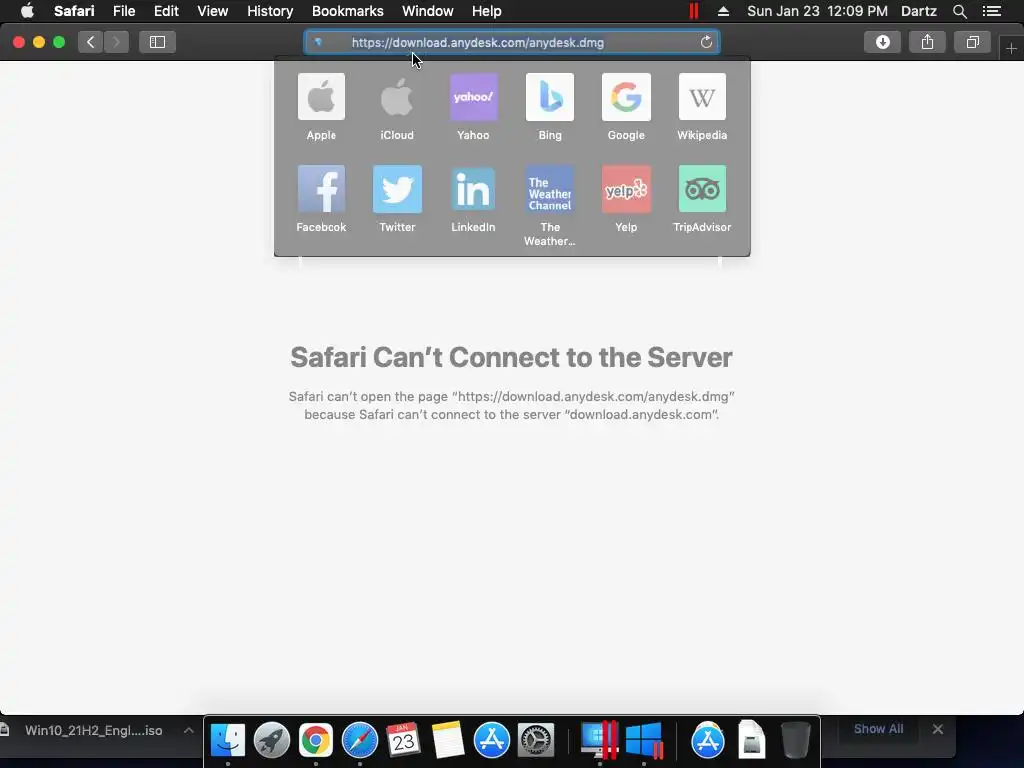Open the Edit menu
The width and height of the screenshot is (1024, 768).
pyautogui.click(x=166, y=11)
